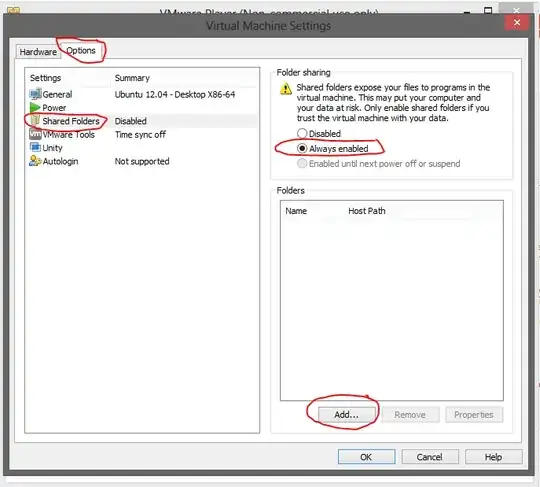Confirm settings with the OK button
This screenshot has height=487, width=540.
(366, 457)
